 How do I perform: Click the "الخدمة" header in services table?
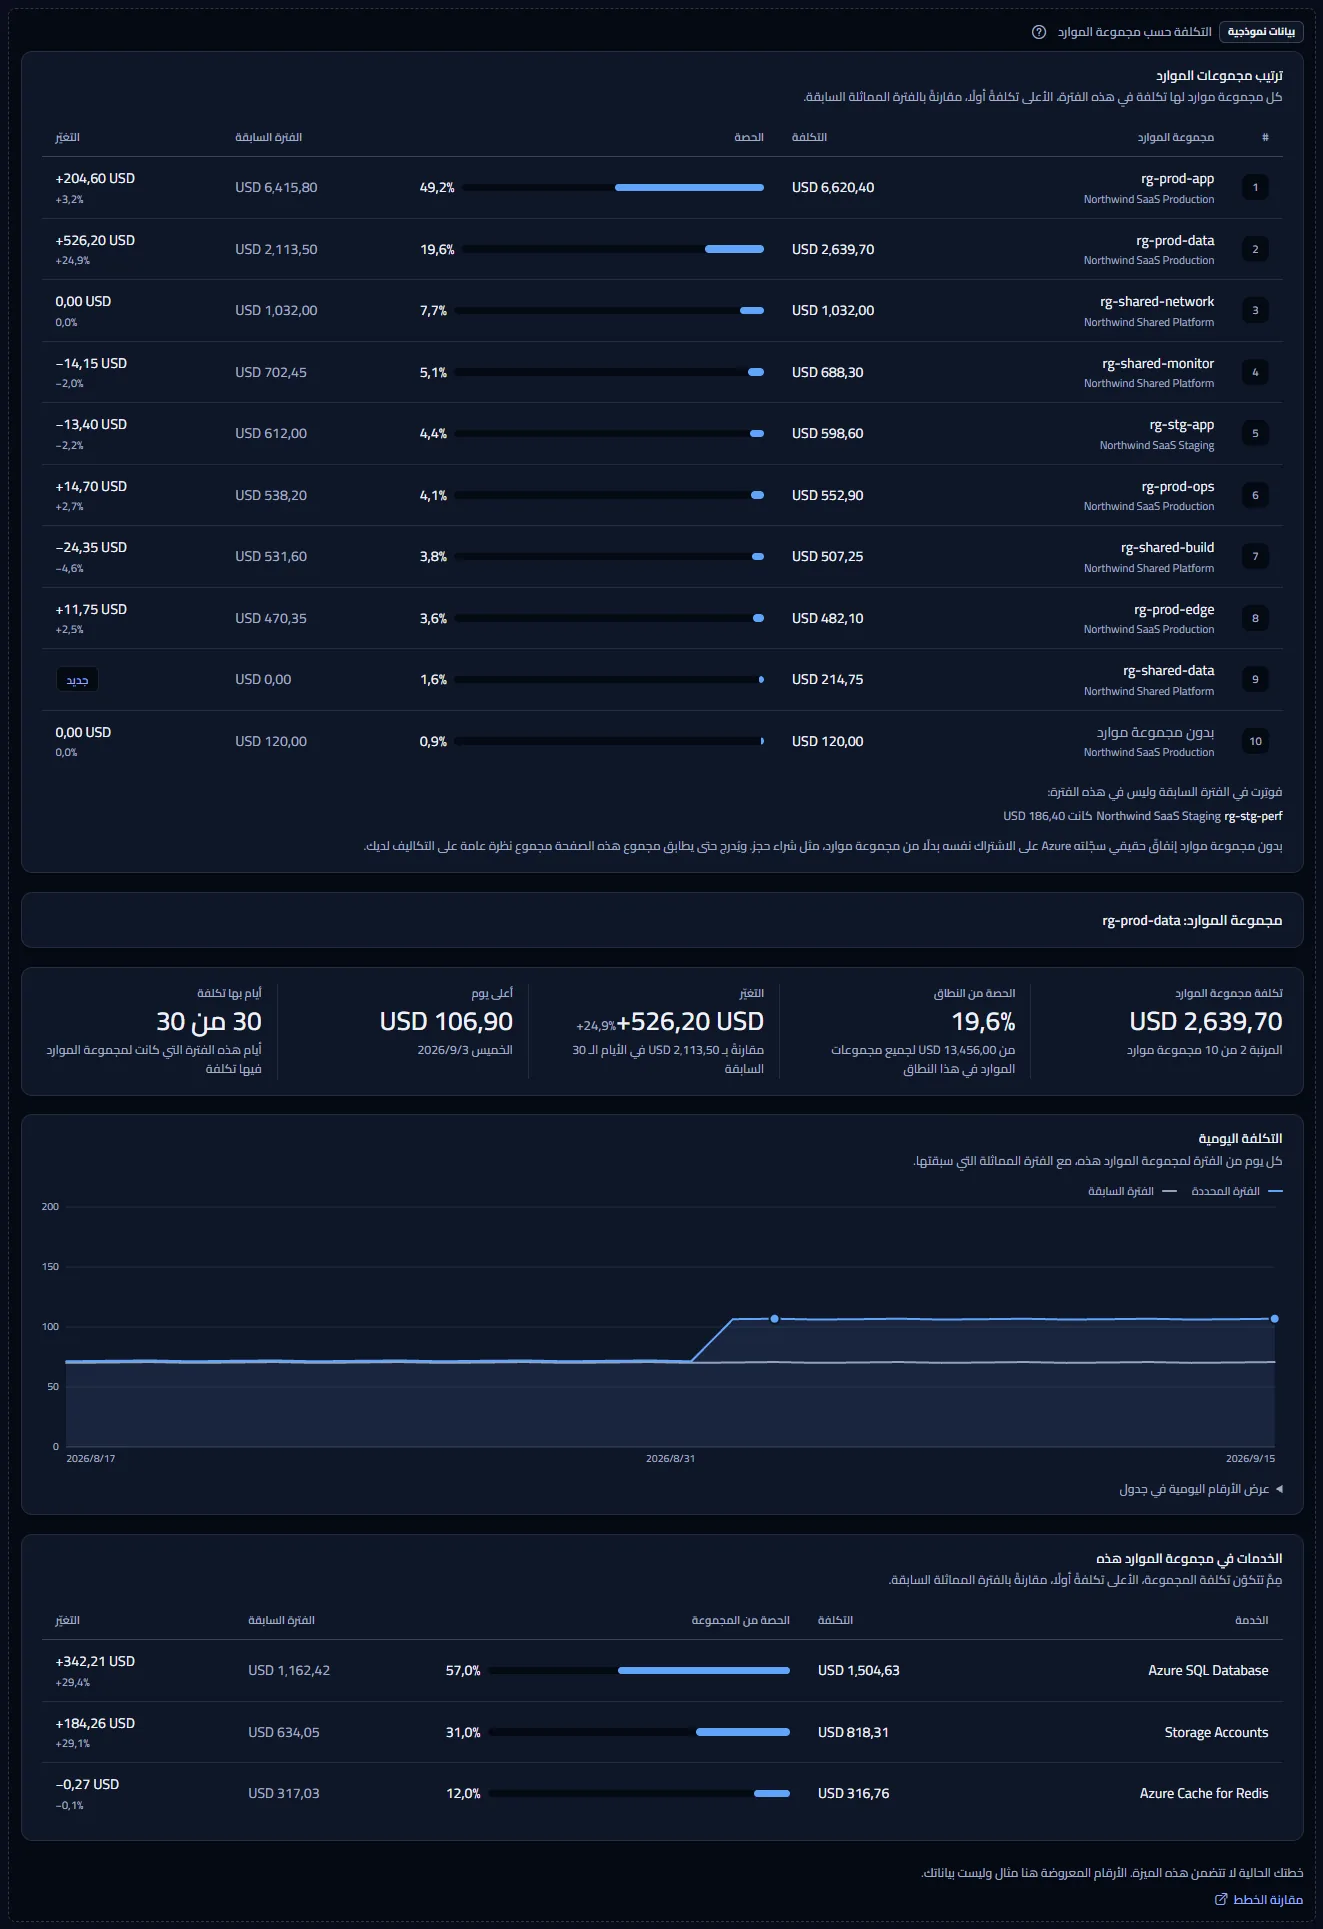1251,1620
